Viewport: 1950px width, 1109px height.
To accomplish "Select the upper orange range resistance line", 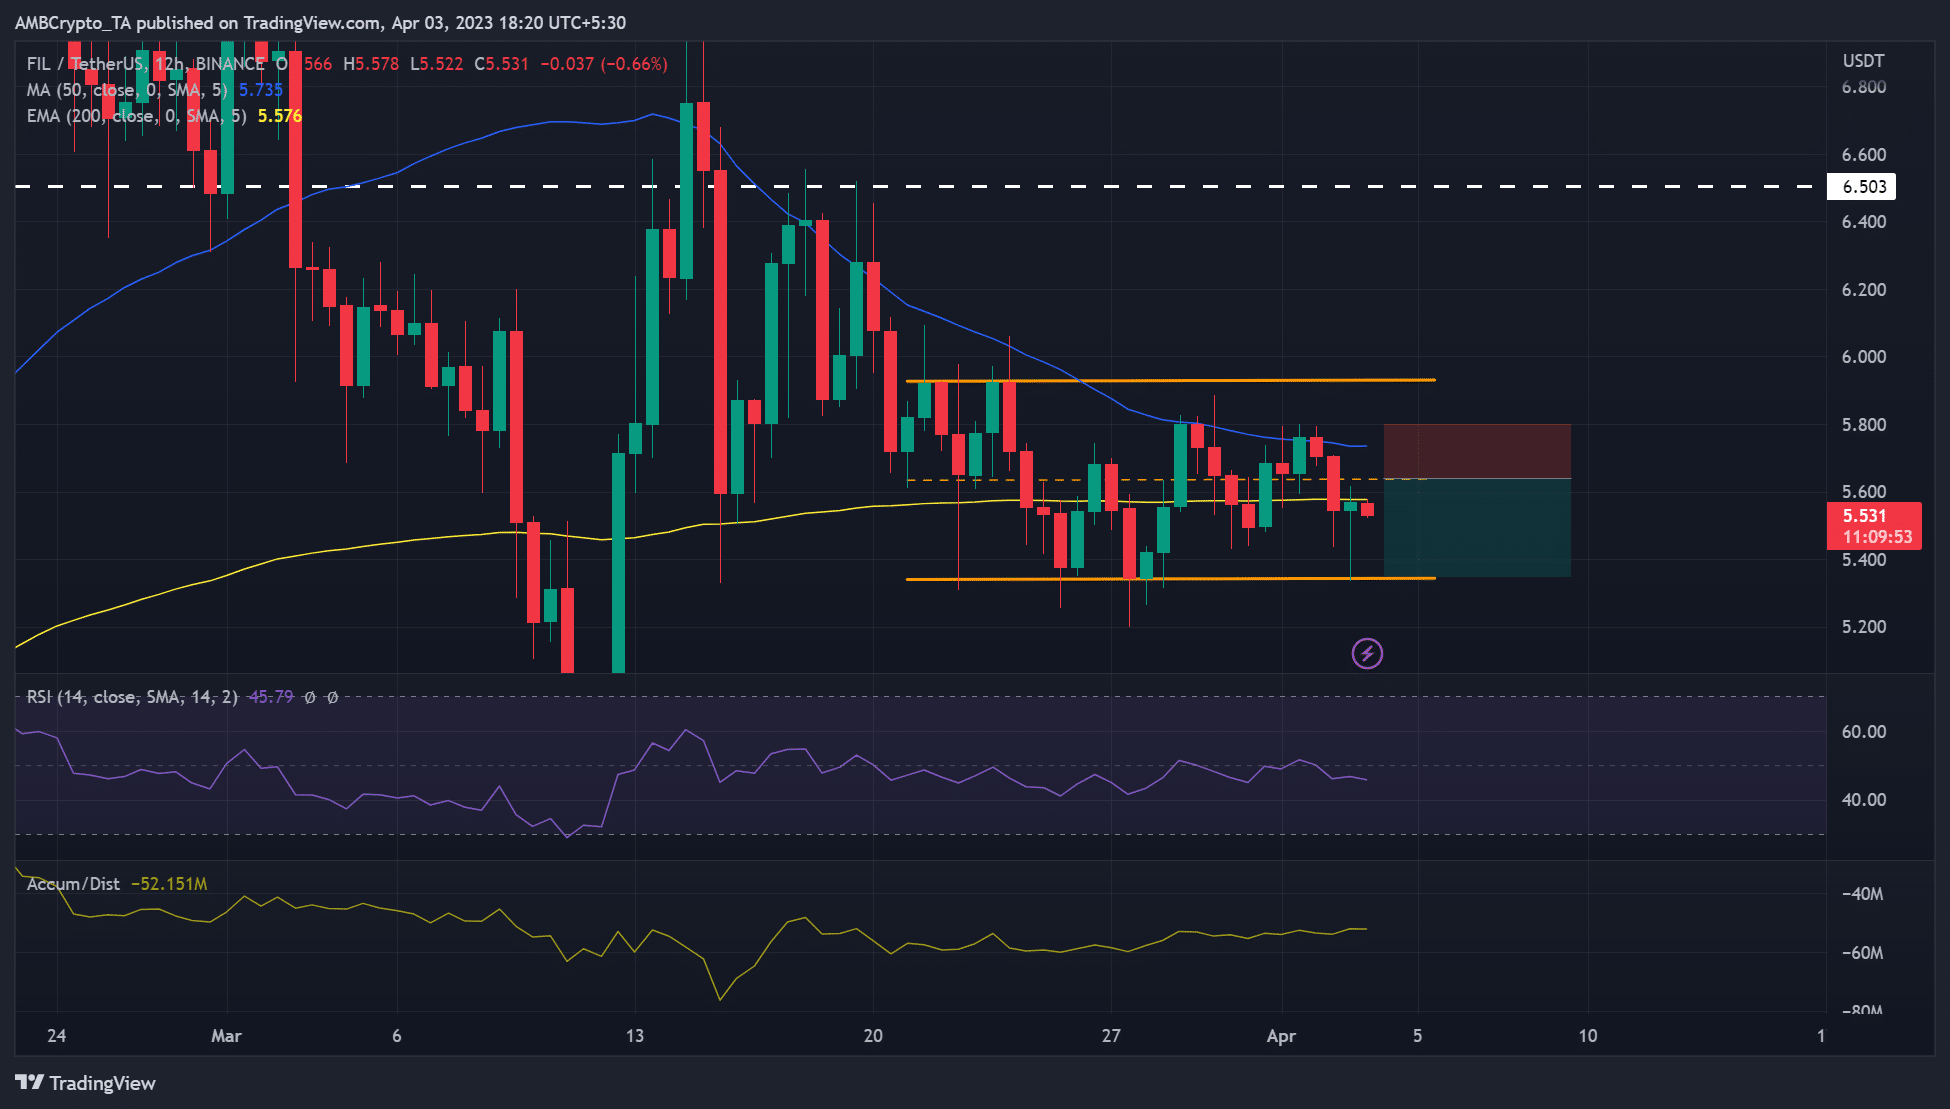I will pos(1170,380).
